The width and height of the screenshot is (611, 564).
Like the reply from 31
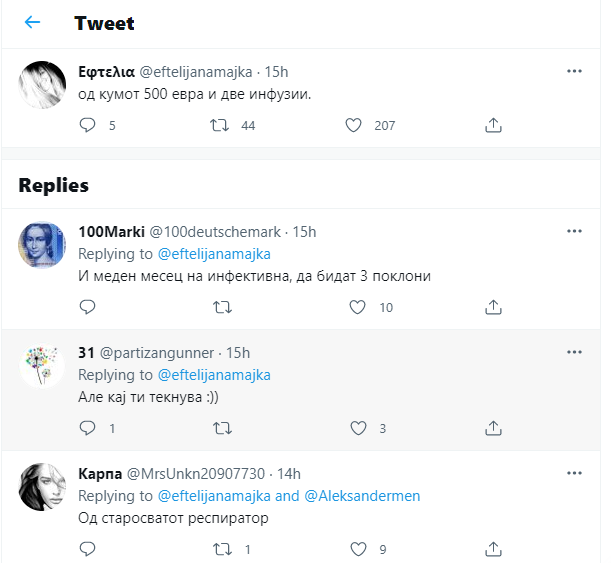357,428
